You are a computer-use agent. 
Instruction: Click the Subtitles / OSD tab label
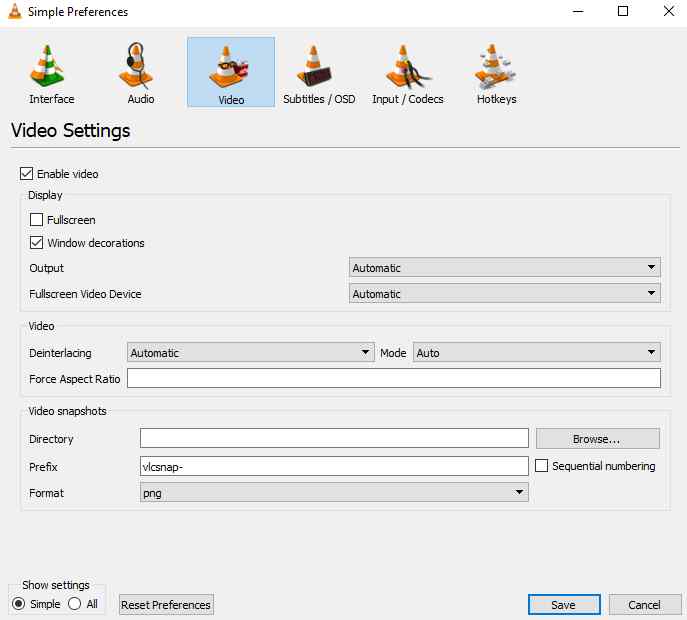pyautogui.click(x=319, y=99)
